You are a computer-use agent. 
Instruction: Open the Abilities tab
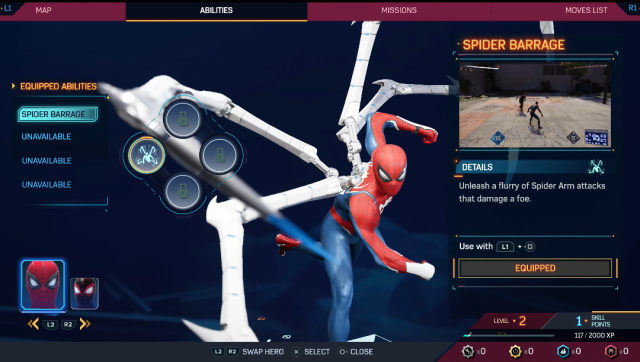pyautogui.click(x=216, y=10)
